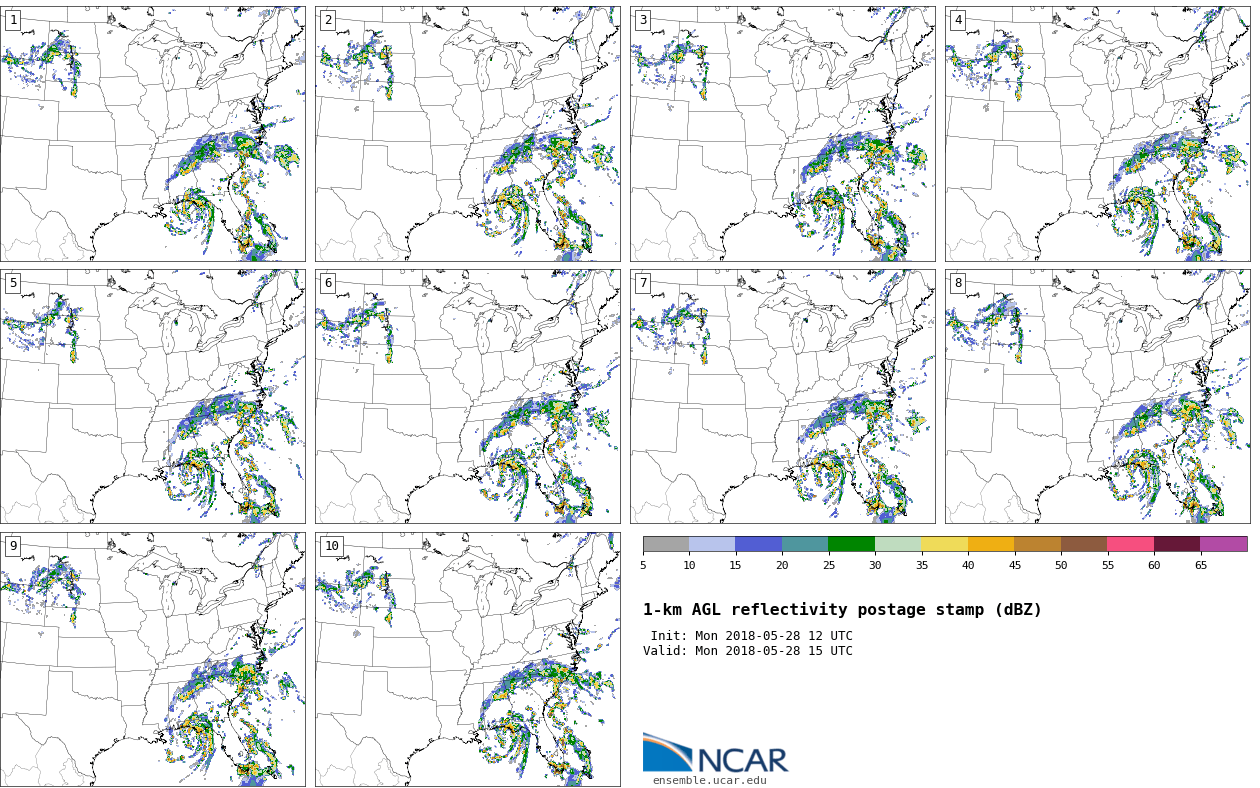Click colorbar tick label '30'

pyautogui.click(x=875, y=566)
